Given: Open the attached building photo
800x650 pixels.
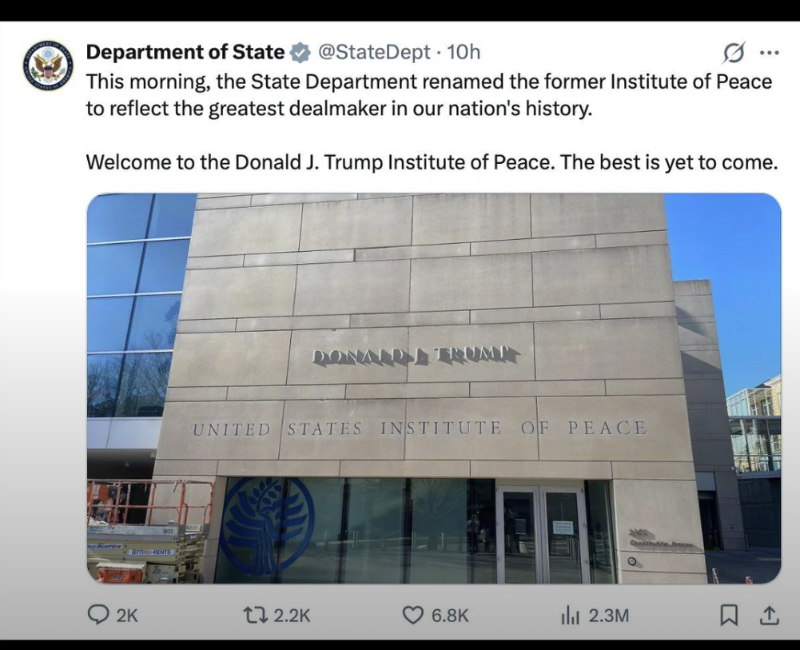Looking at the screenshot, I should (x=433, y=388).
